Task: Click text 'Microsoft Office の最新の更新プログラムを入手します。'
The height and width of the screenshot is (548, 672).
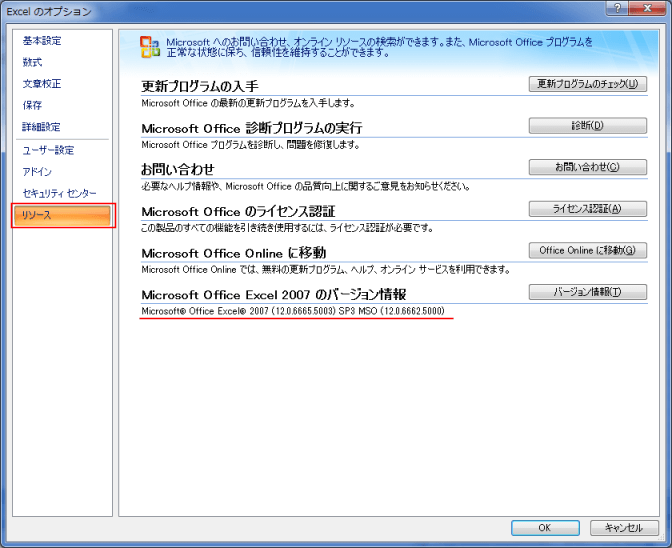Action: [x=249, y=103]
